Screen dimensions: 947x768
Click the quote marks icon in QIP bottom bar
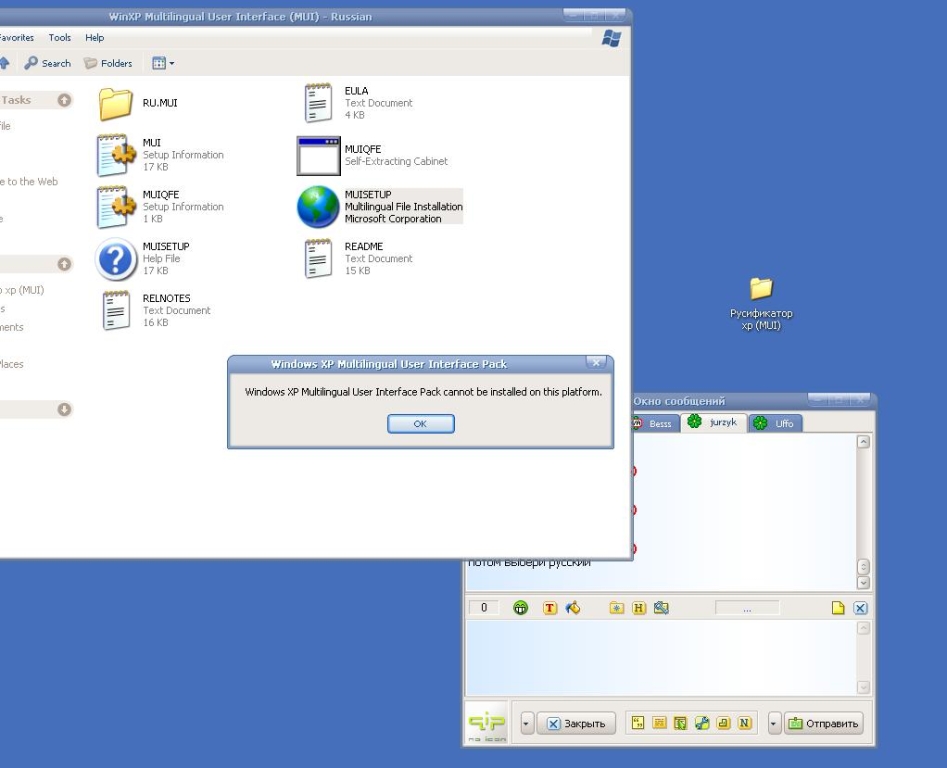click(638, 723)
